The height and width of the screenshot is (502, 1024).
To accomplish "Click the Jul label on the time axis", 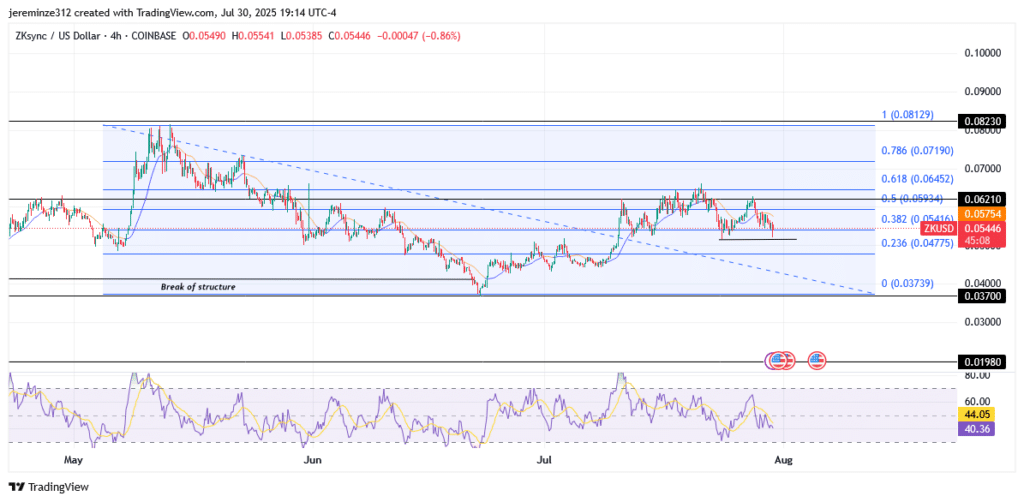I will [544, 460].
